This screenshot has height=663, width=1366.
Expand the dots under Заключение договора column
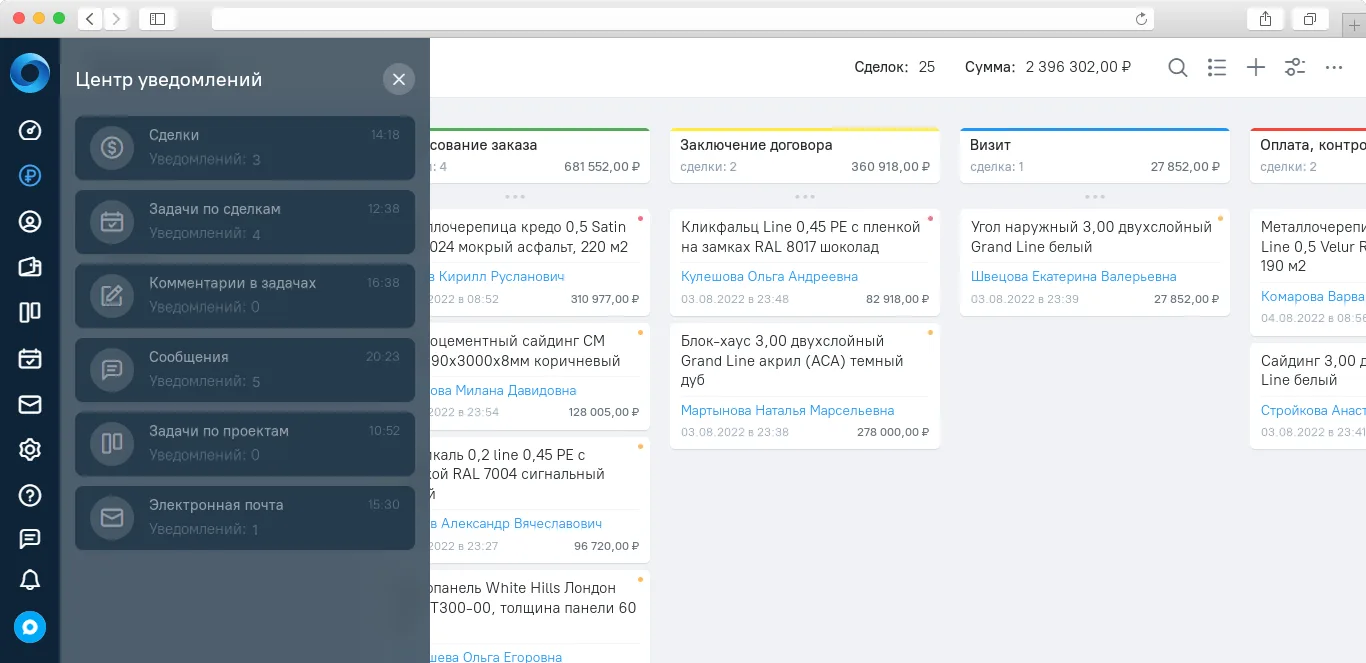tap(805, 196)
